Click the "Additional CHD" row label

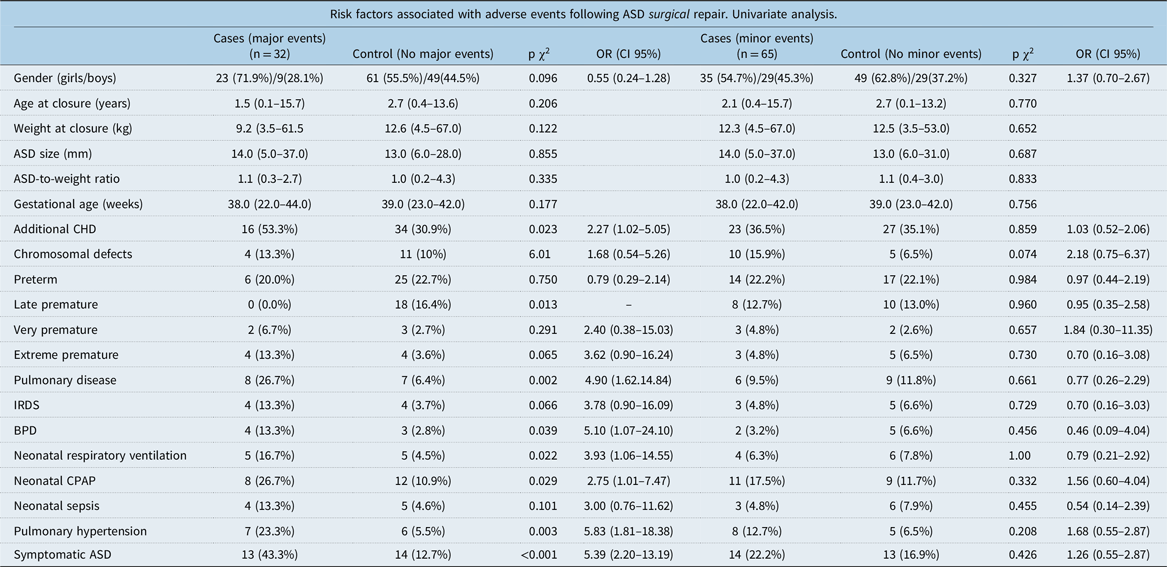56,229
